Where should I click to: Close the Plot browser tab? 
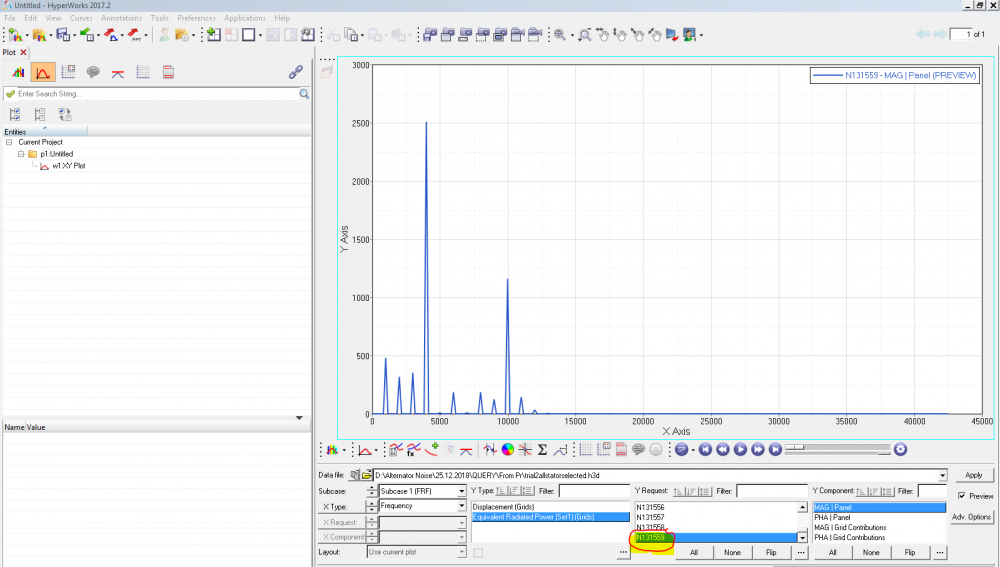coord(24,52)
